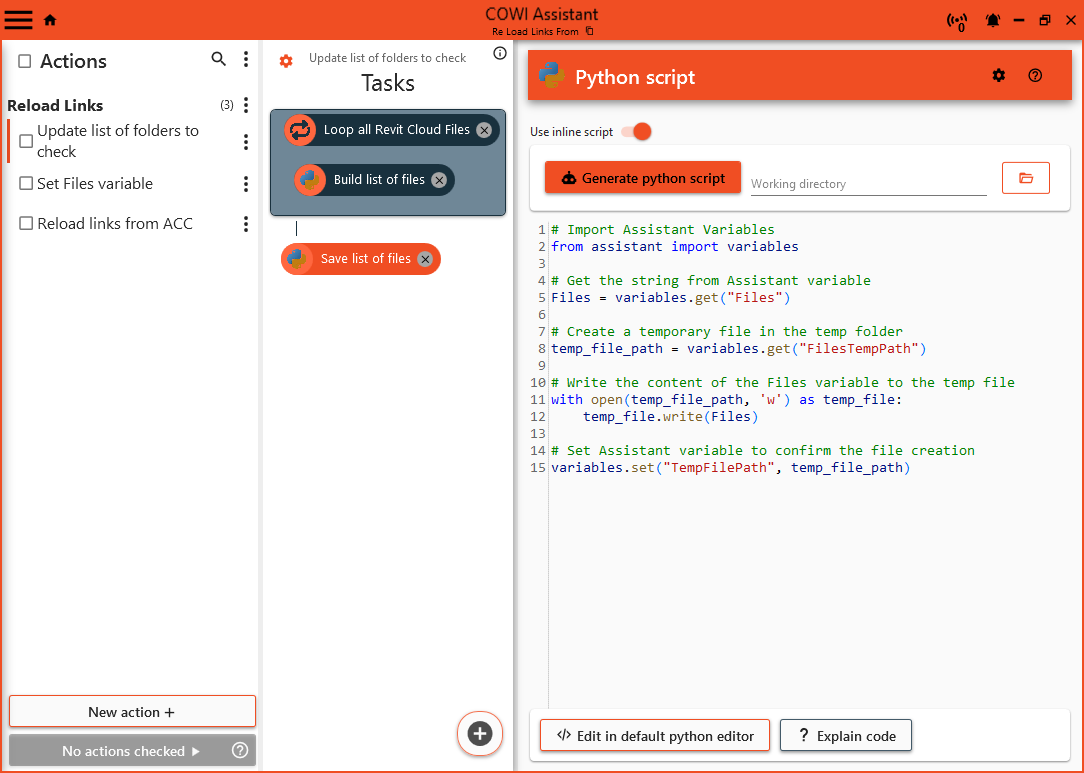Click the tasks info icon
This screenshot has height=773, width=1084.
500,54
